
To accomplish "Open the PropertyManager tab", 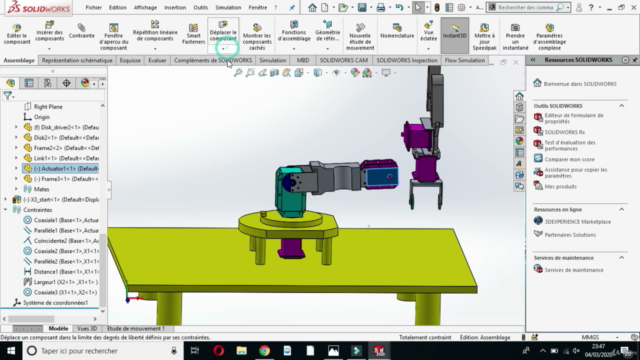I will [29, 83].
